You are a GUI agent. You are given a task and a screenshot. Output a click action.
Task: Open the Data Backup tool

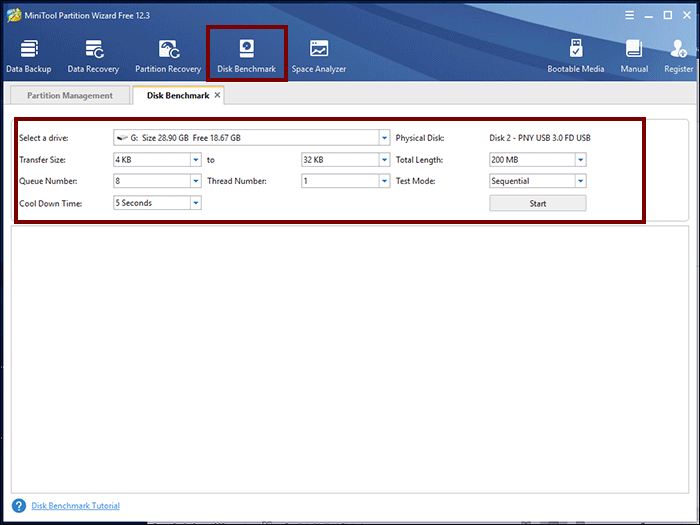pos(29,56)
